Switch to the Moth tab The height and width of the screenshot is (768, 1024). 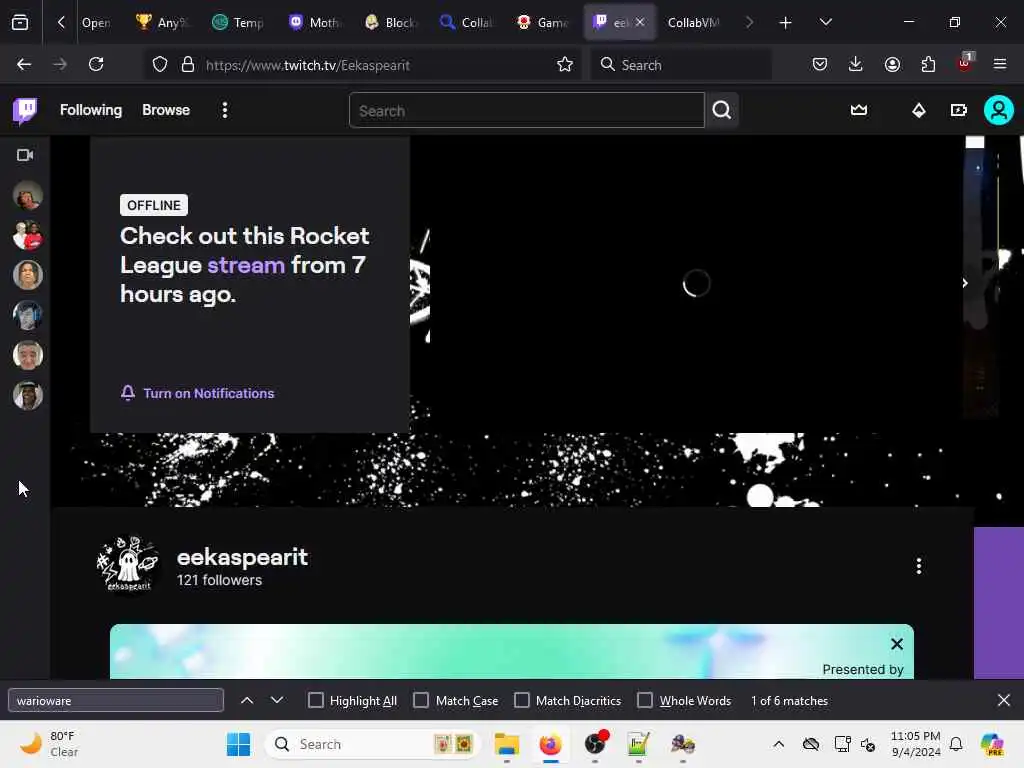point(315,22)
